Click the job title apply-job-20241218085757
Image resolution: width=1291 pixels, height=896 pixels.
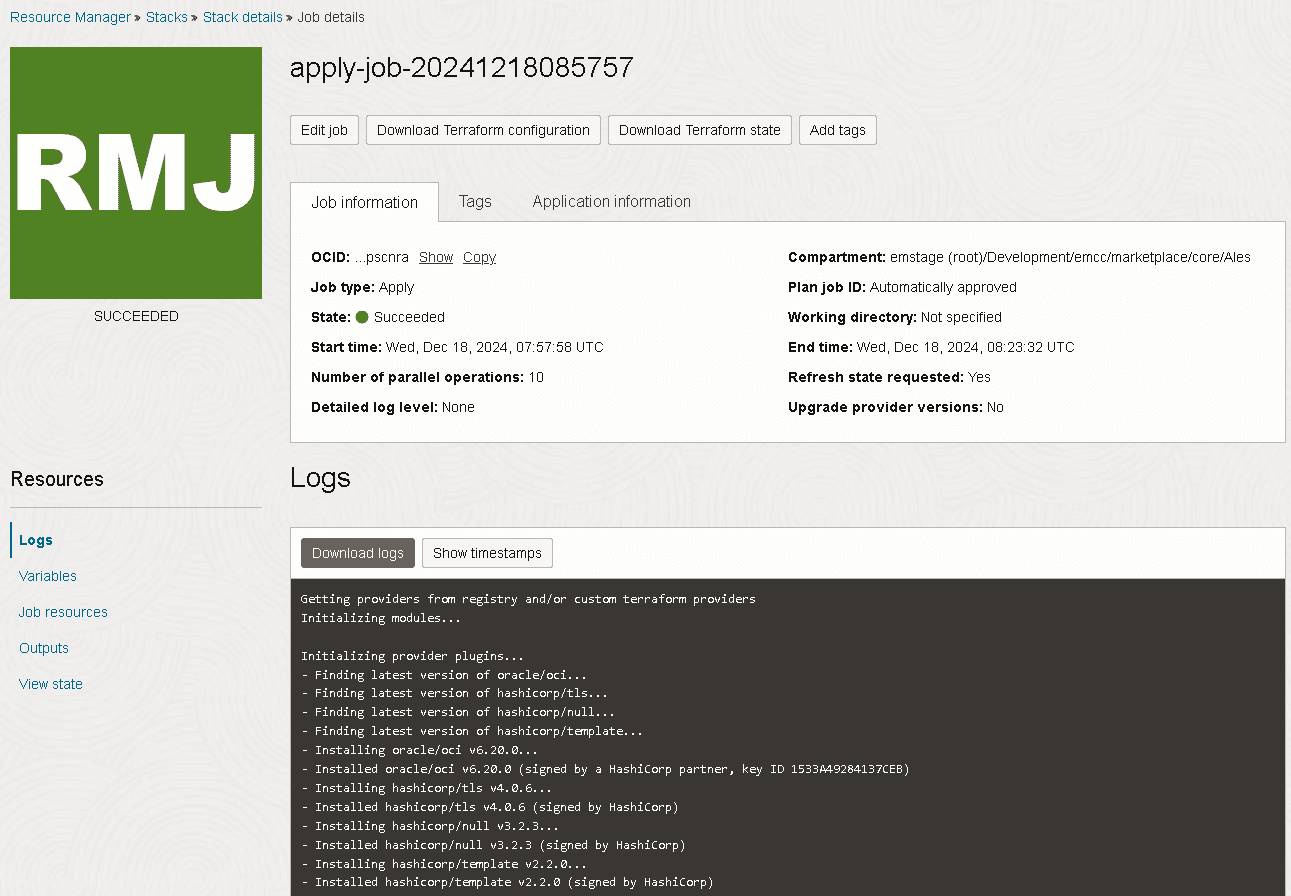point(462,67)
